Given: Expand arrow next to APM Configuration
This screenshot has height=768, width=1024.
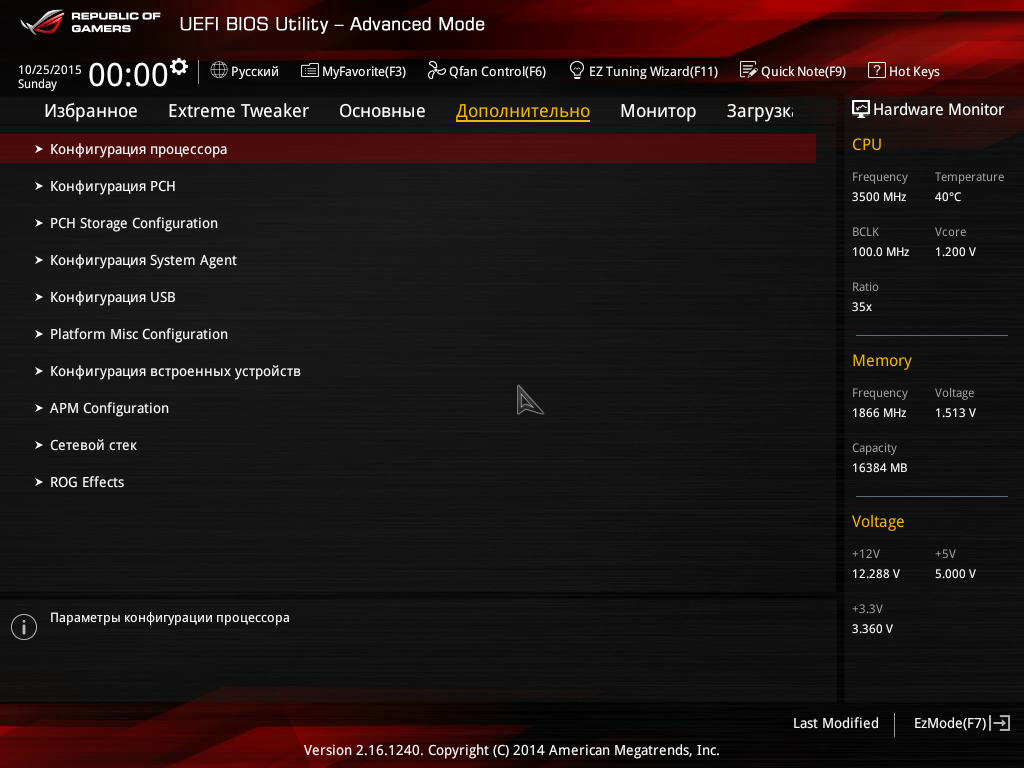Looking at the screenshot, I should [39, 408].
